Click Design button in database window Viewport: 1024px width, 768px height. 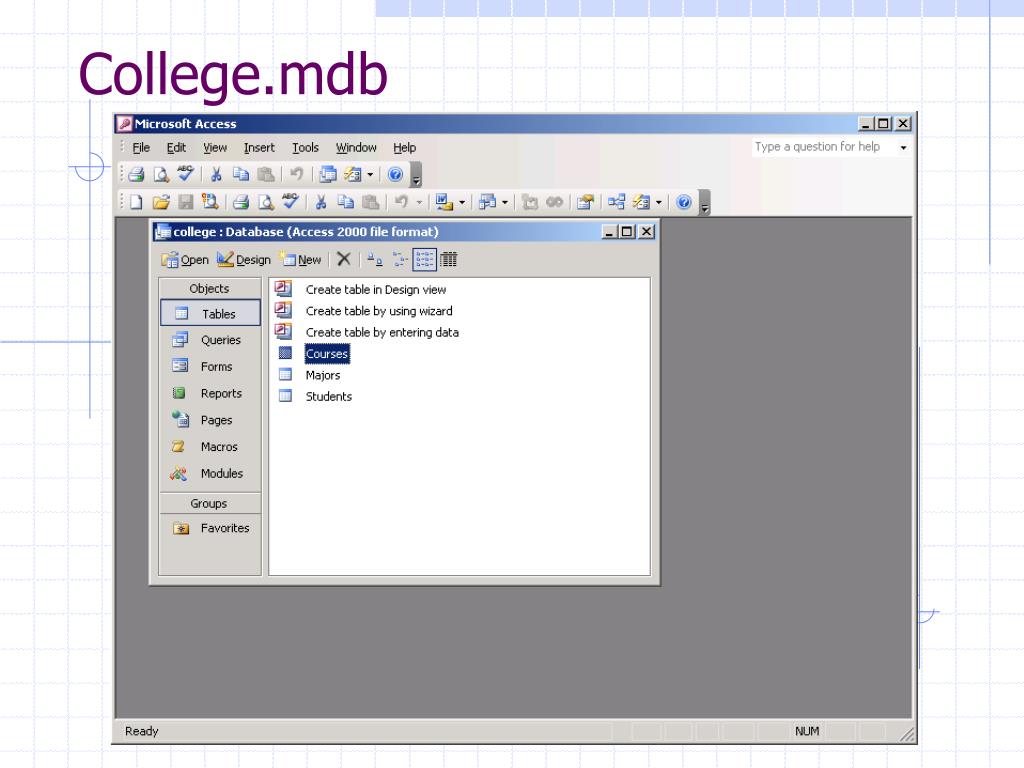click(244, 259)
